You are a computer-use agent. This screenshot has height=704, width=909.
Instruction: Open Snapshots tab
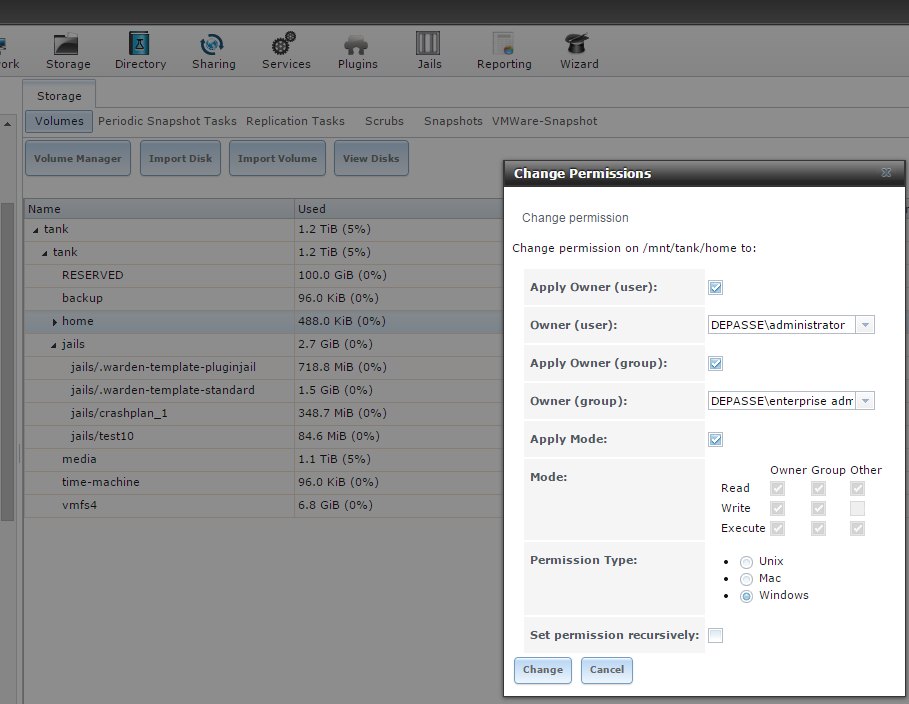[x=453, y=121]
